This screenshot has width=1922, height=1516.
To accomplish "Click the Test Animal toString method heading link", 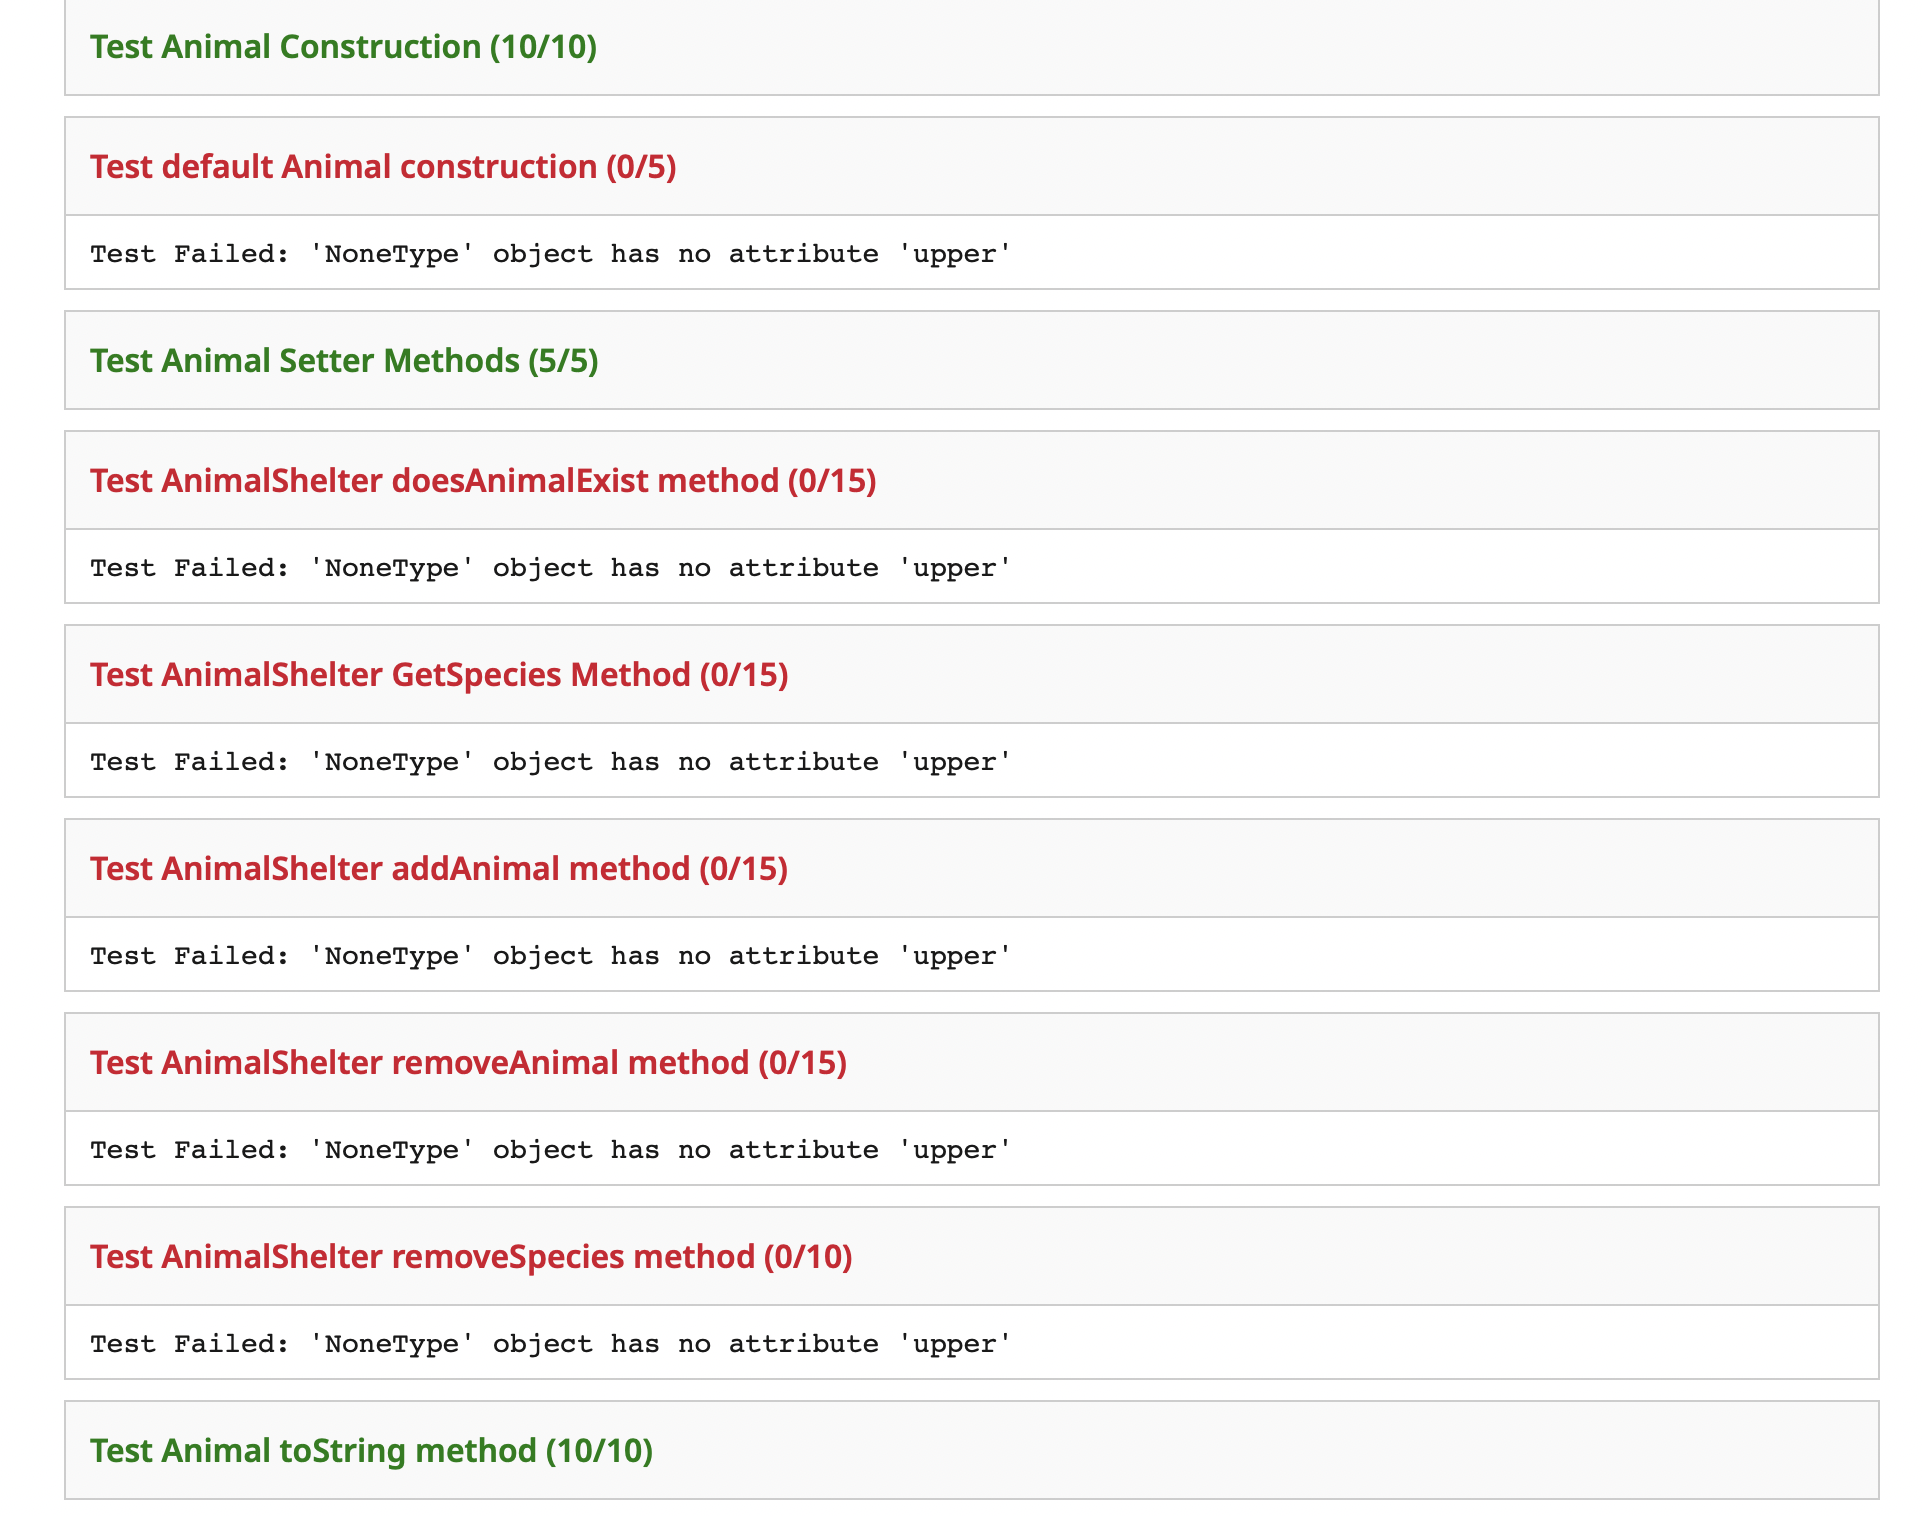I will [x=312, y=1450].
